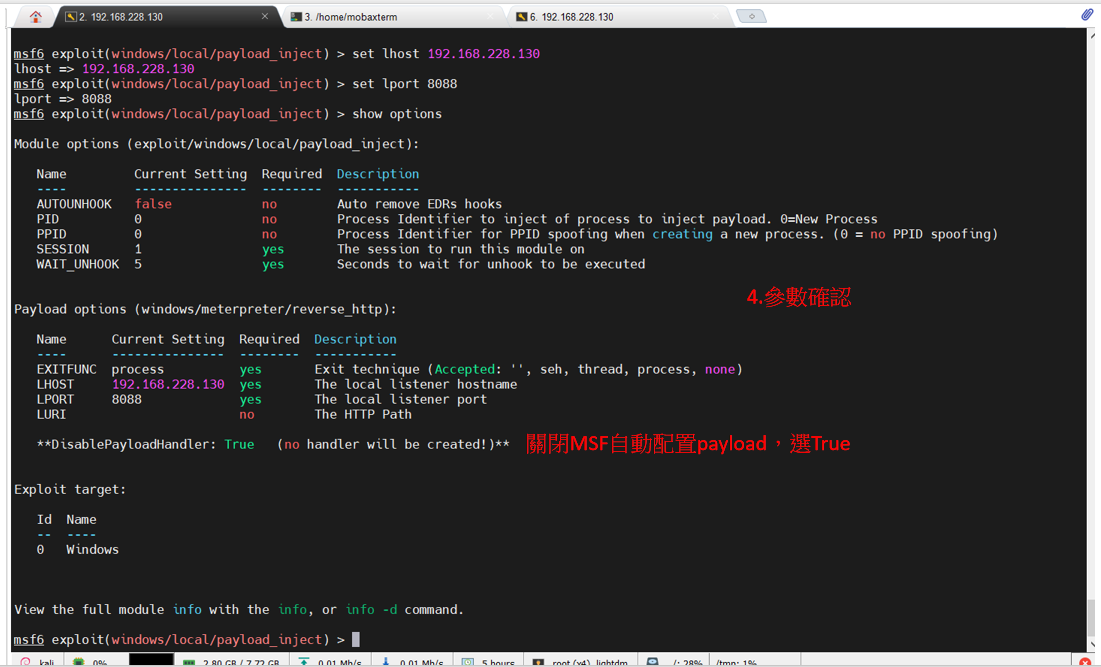Click 'Auto remove EDRs hooks' description
The width and height of the screenshot is (1101, 667).
[419, 204]
